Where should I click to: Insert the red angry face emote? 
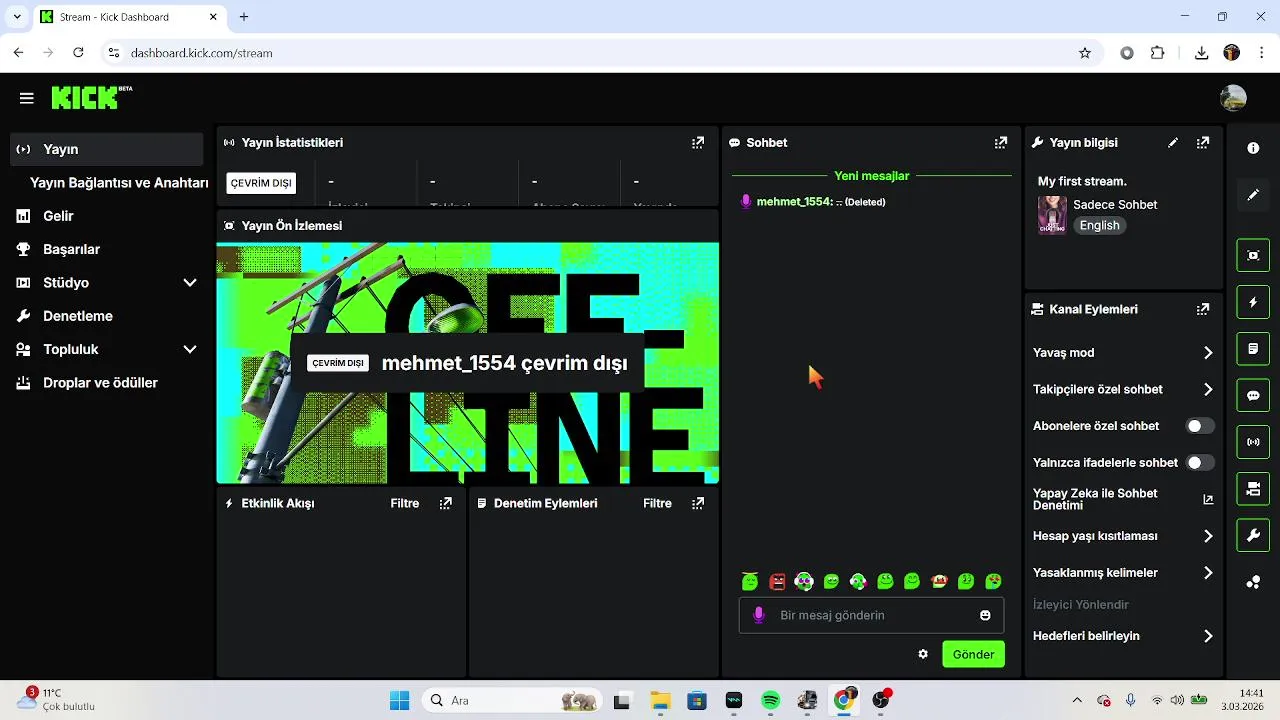[777, 581]
